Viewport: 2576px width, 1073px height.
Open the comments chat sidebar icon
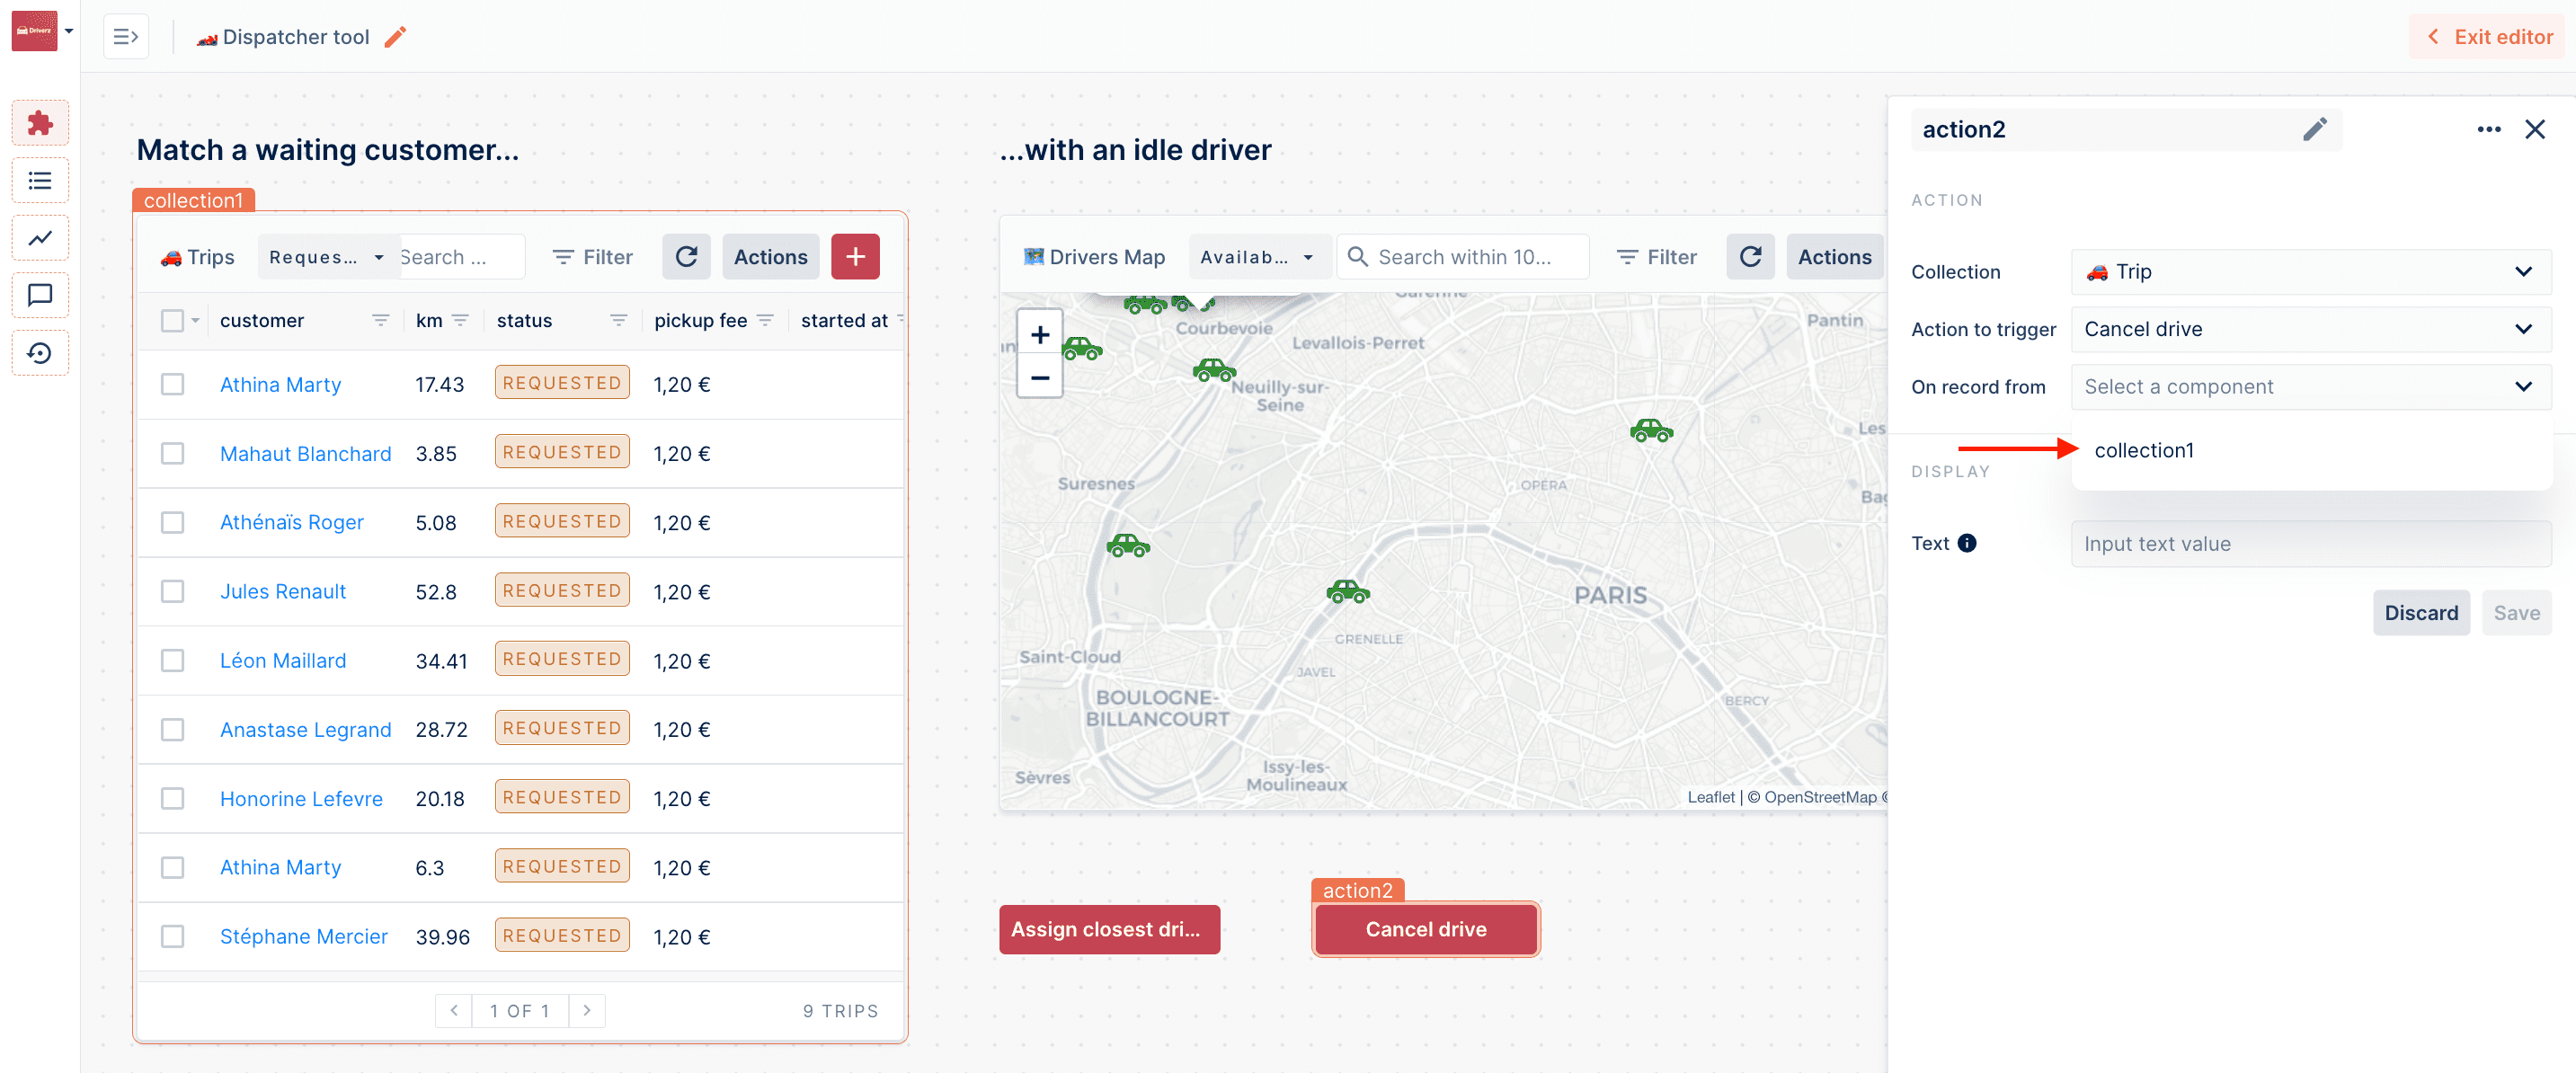click(x=40, y=295)
